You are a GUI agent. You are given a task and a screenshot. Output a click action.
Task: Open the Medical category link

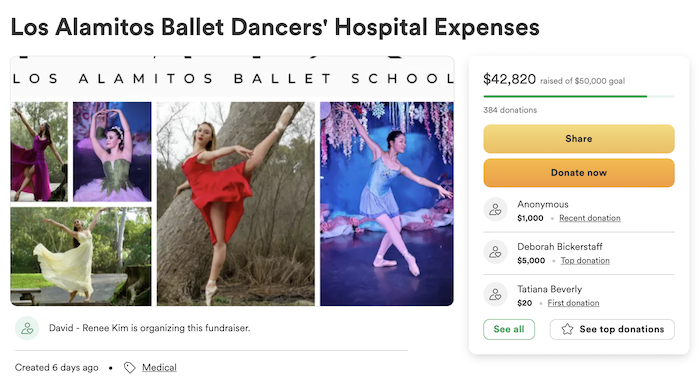tap(159, 368)
